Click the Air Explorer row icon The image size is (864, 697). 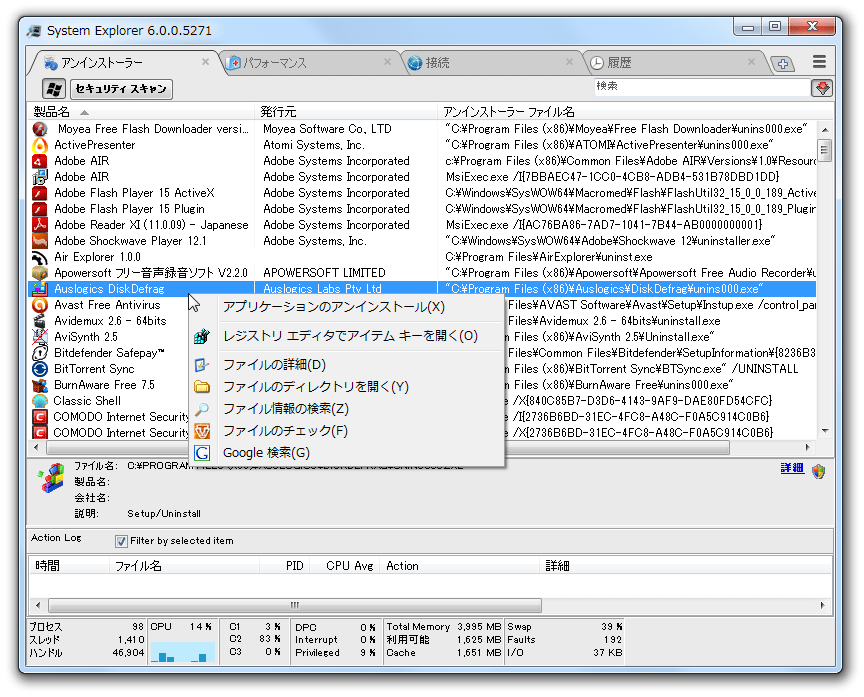[40, 257]
